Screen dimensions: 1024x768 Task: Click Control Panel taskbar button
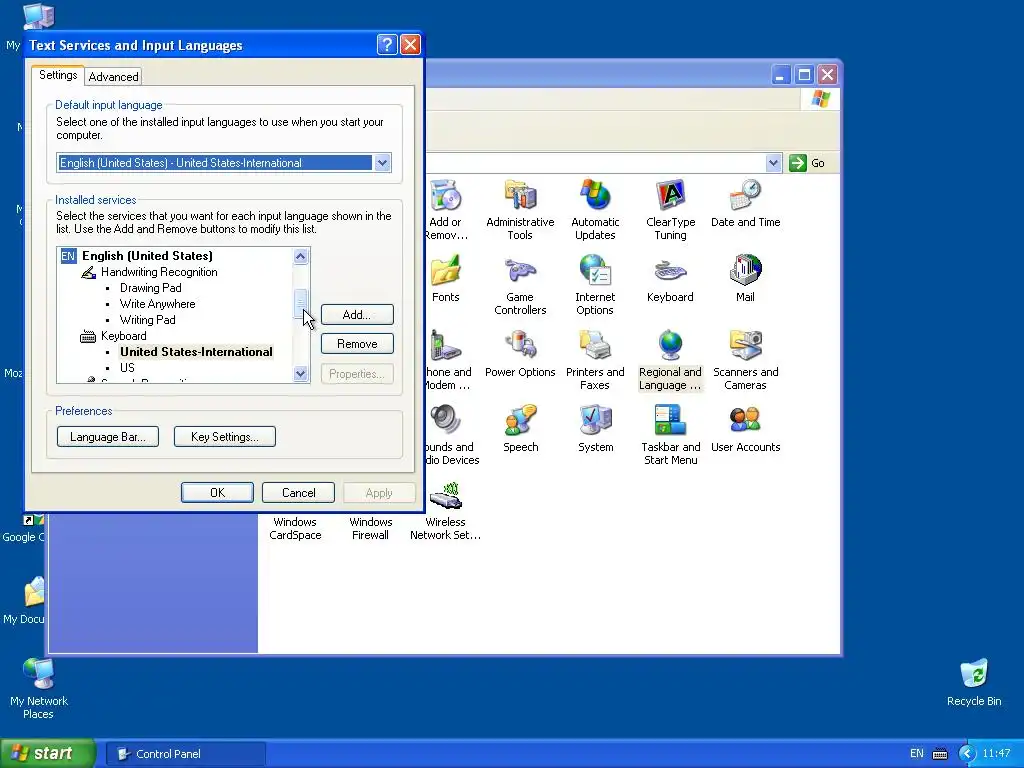185,754
